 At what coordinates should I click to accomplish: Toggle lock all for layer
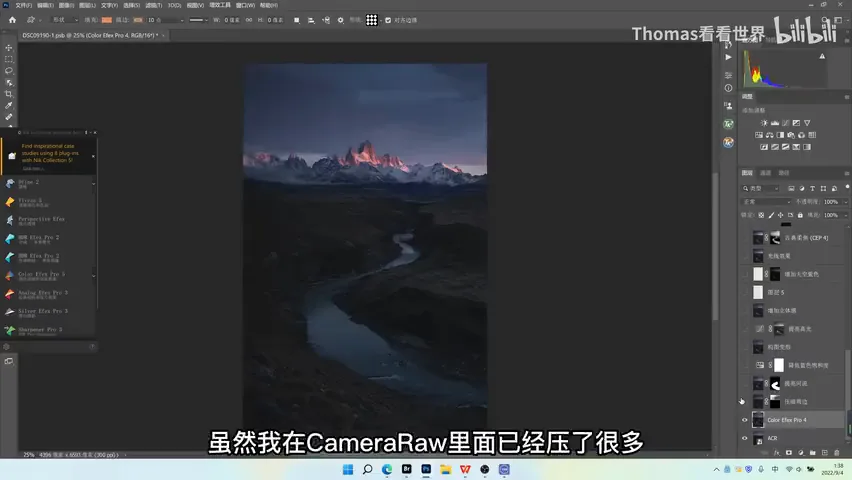pos(800,215)
